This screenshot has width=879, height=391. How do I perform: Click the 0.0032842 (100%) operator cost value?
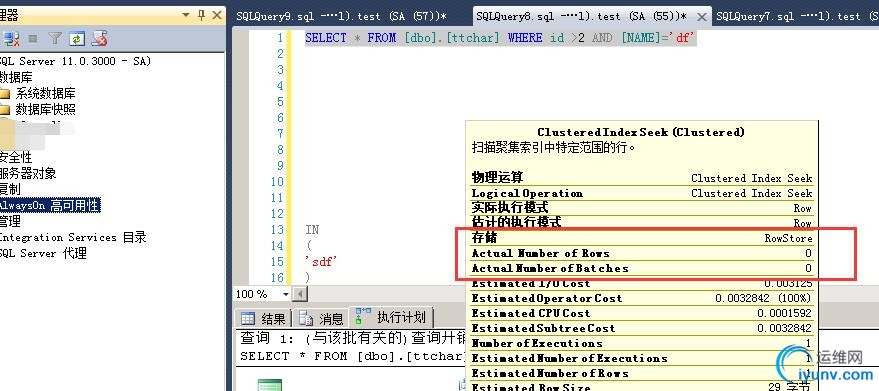tap(763, 298)
